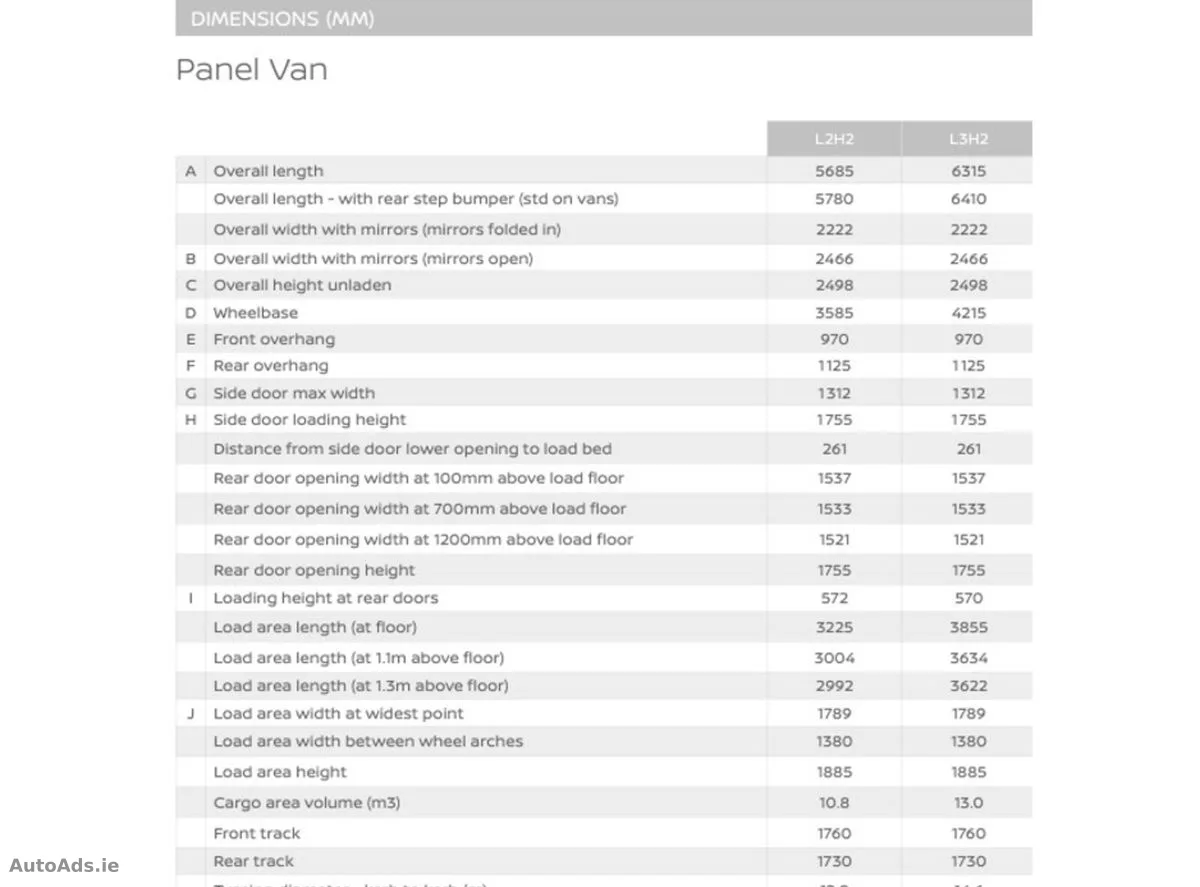Select Load area length at floor 3855
Image resolution: width=1200 pixels, height=887 pixels.
(x=968, y=627)
